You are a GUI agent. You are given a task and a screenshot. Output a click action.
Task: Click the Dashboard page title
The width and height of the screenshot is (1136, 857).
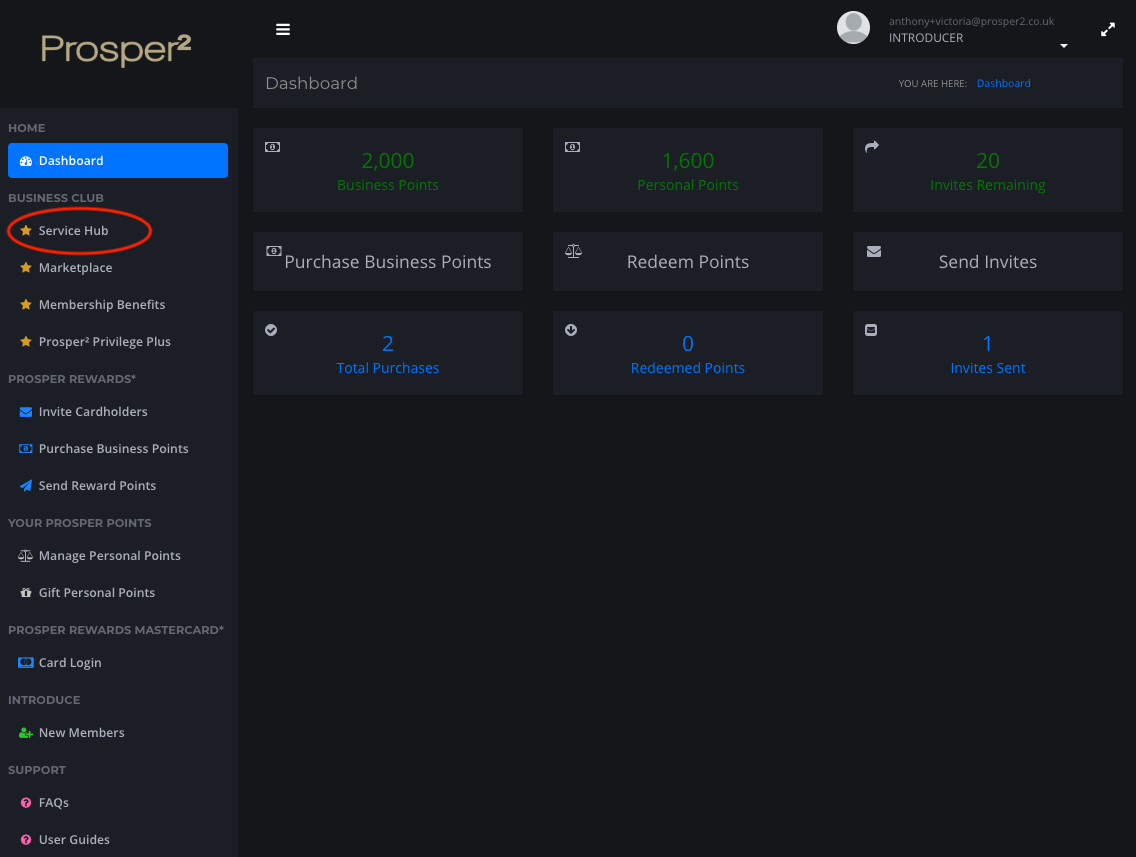click(x=312, y=83)
